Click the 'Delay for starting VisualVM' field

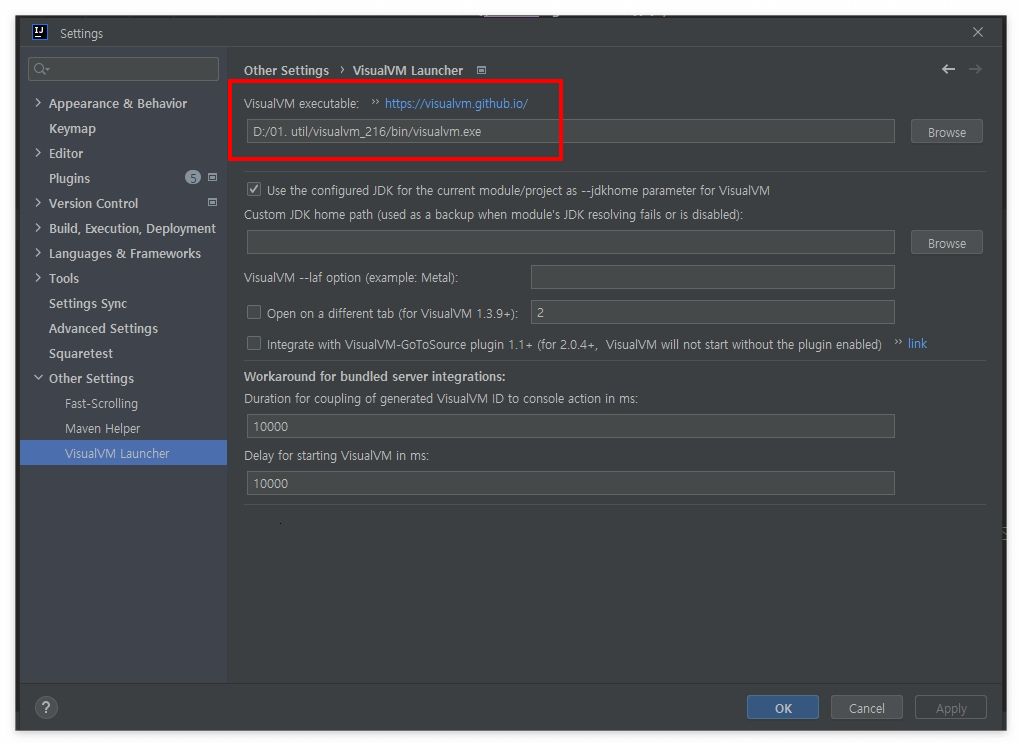pos(570,483)
